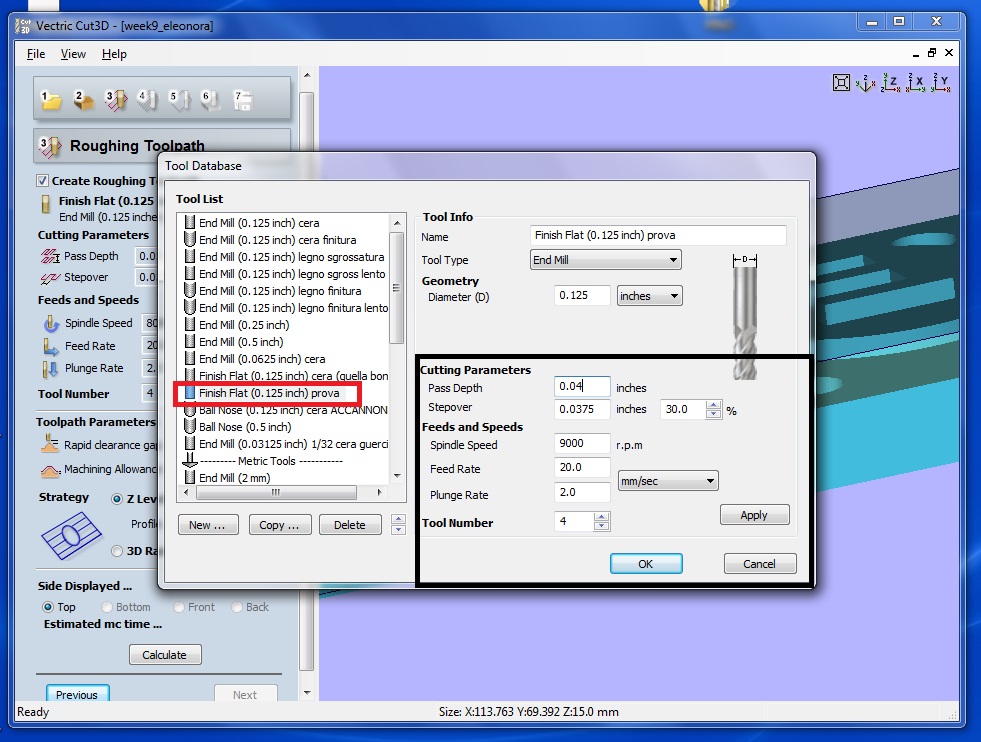Select the Bottom side displayed option
The image size is (981, 742).
(x=106, y=607)
